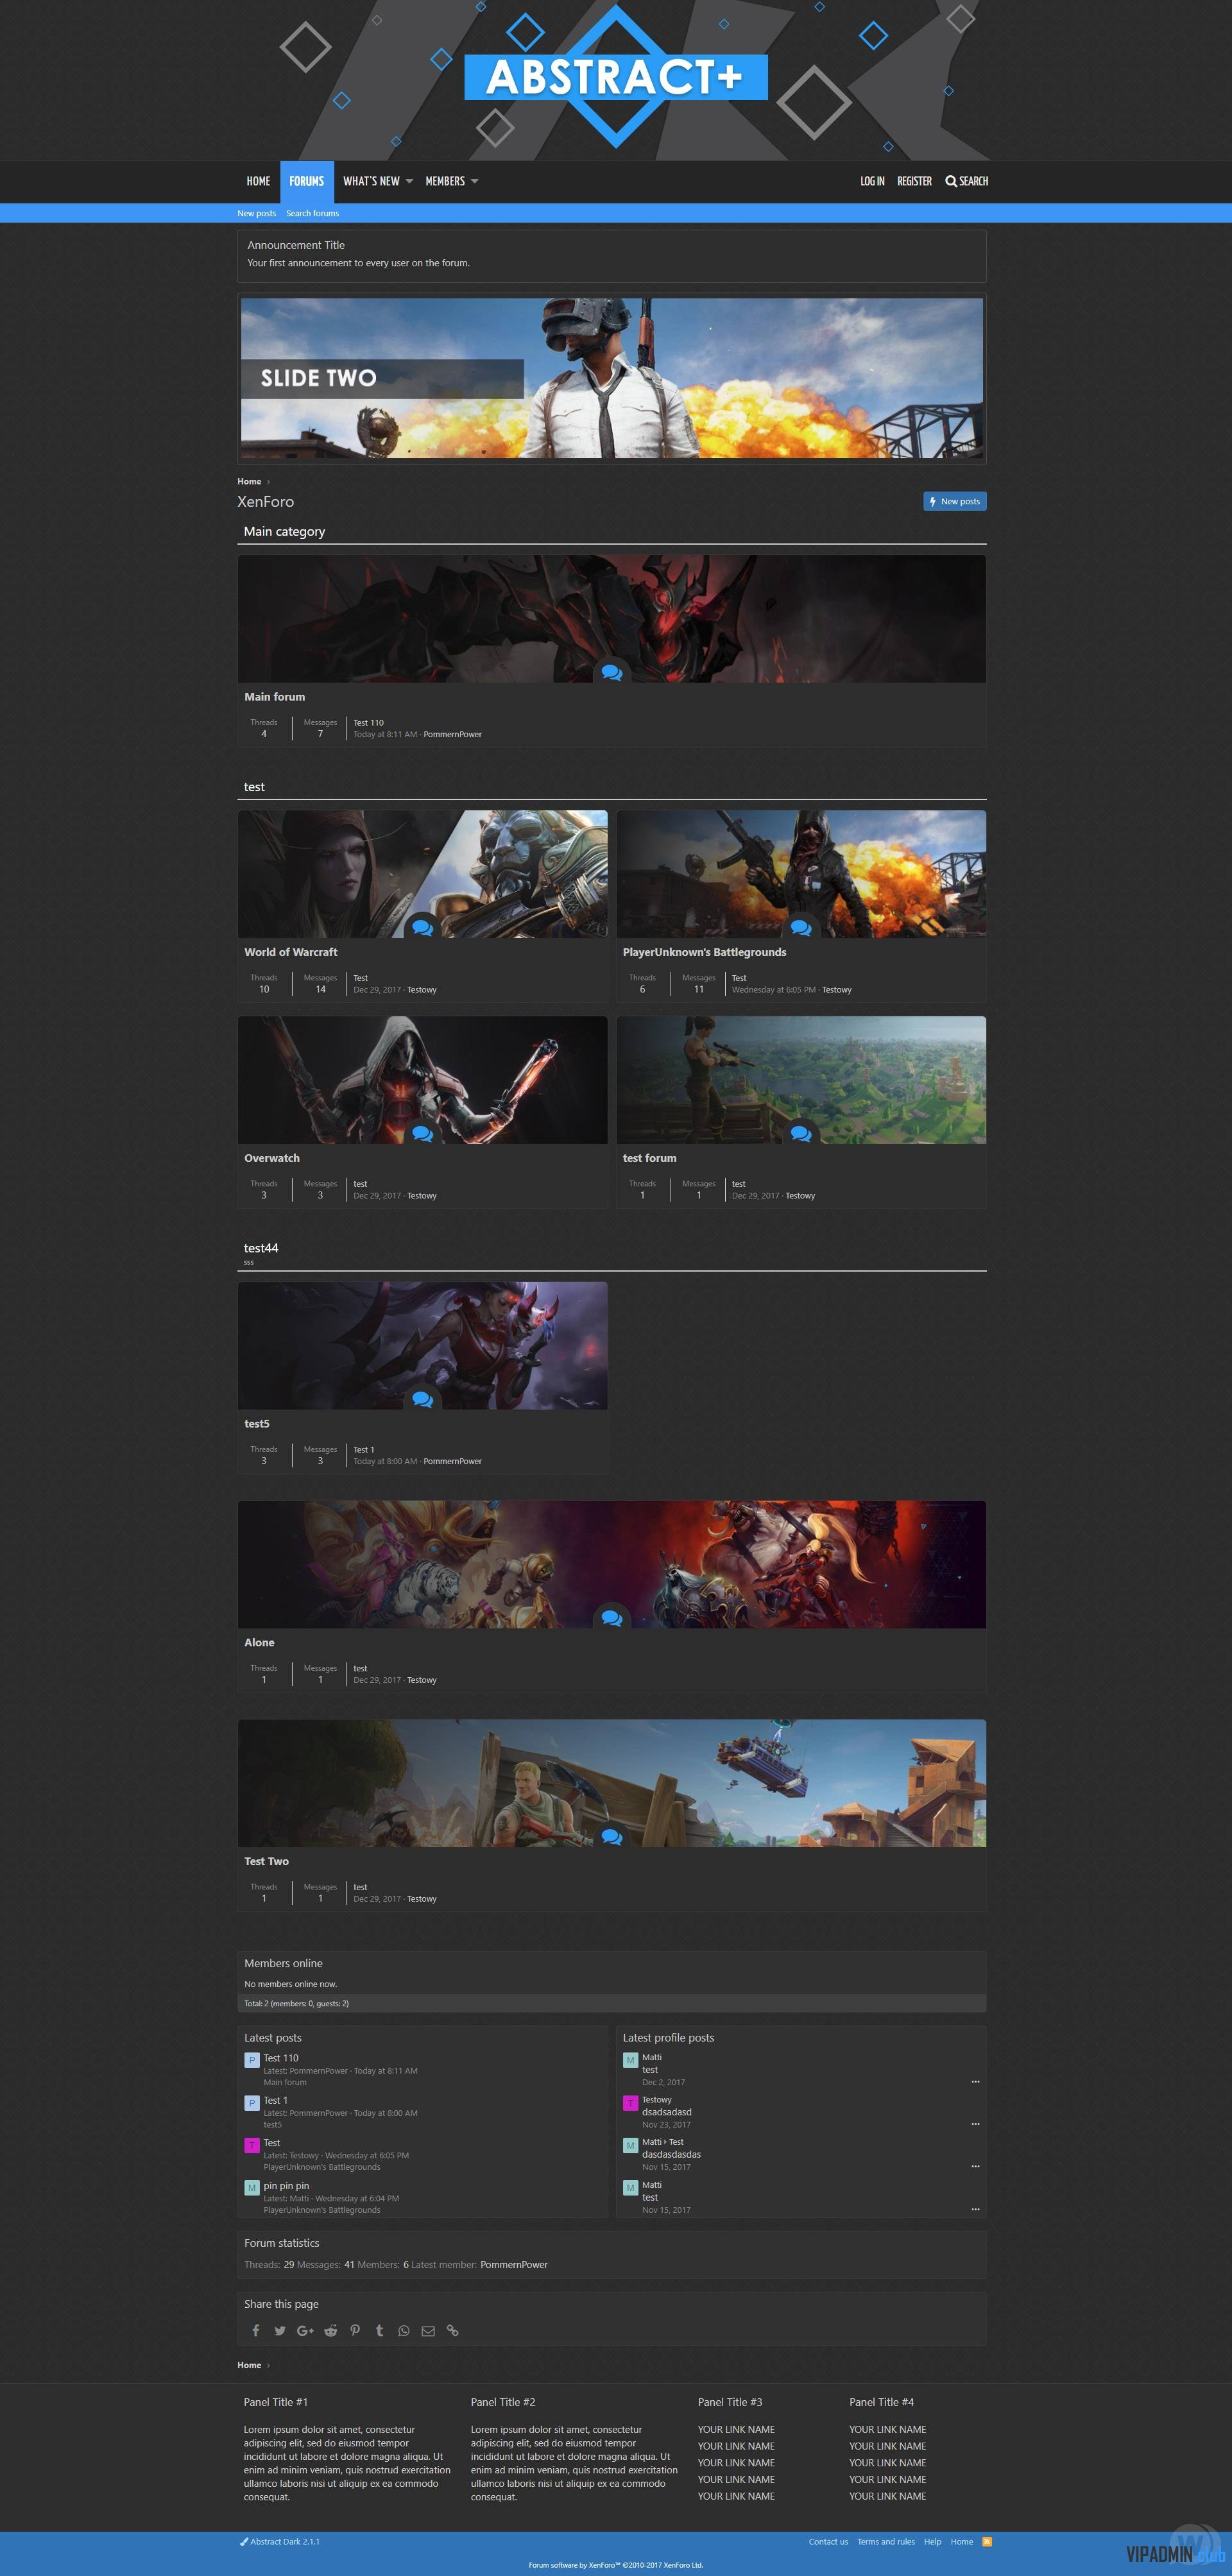The width and height of the screenshot is (1232, 2576).
Task: Open the Members menu item
Action: (x=445, y=181)
